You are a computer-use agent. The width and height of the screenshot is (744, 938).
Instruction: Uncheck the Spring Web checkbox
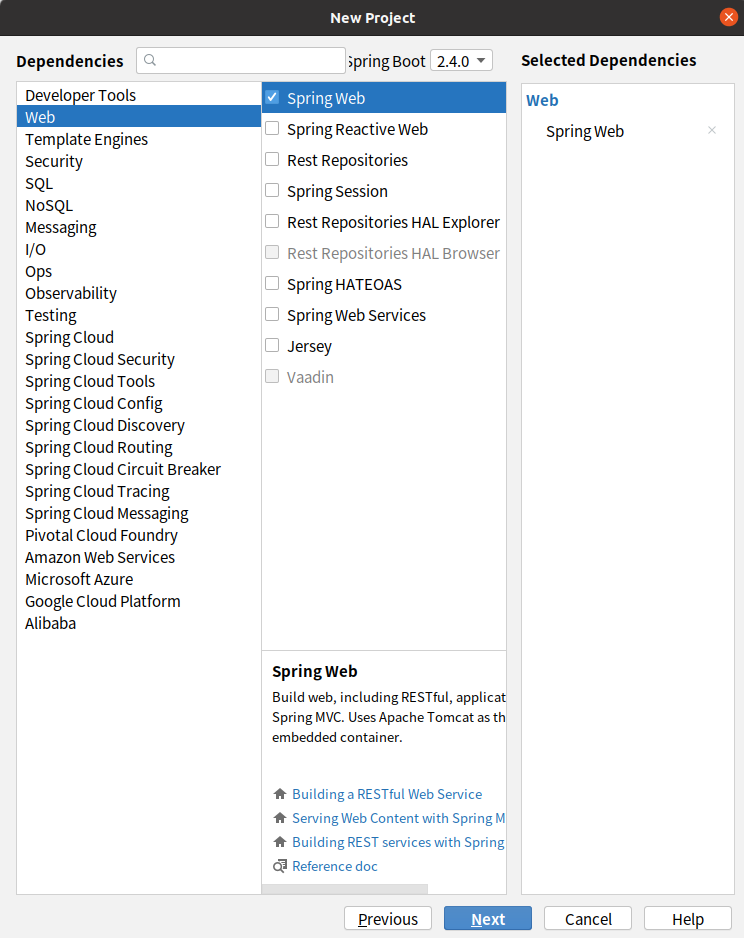tap(272, 97)
